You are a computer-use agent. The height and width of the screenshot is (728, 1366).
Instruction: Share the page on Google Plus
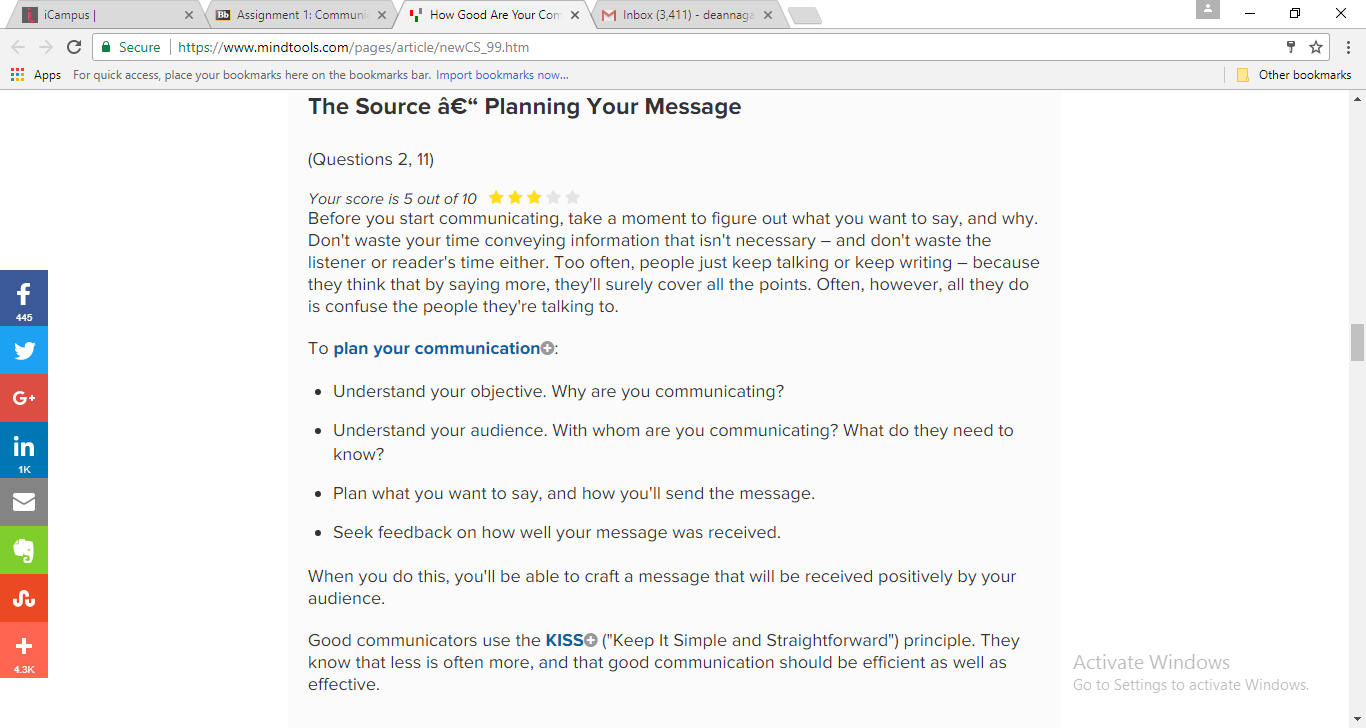click(24, 398)
